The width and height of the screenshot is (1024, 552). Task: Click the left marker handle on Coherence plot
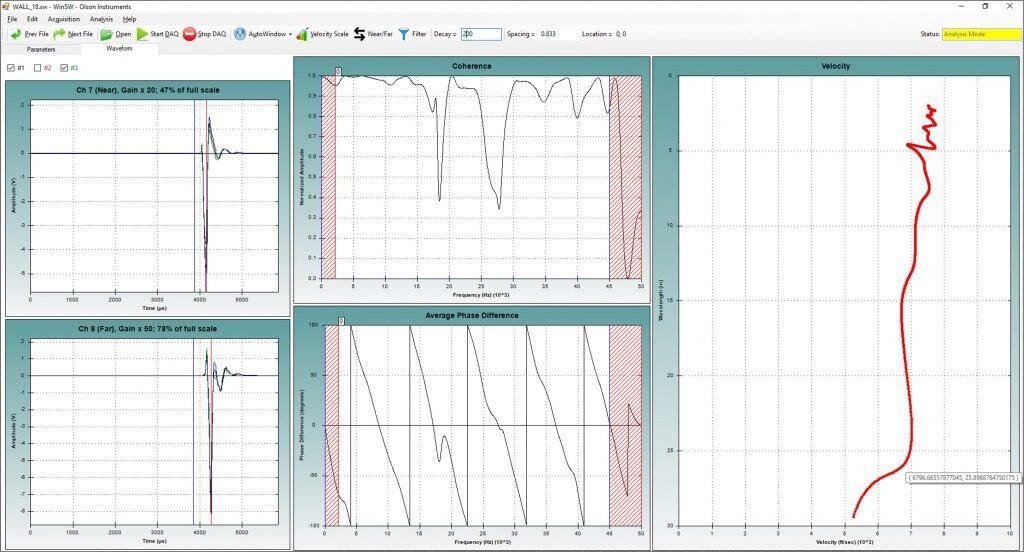click(x=338, y=72)
